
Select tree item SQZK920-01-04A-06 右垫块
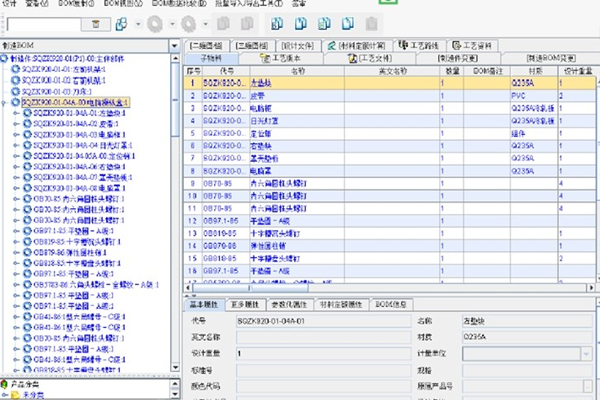click(x=80, y=167)
